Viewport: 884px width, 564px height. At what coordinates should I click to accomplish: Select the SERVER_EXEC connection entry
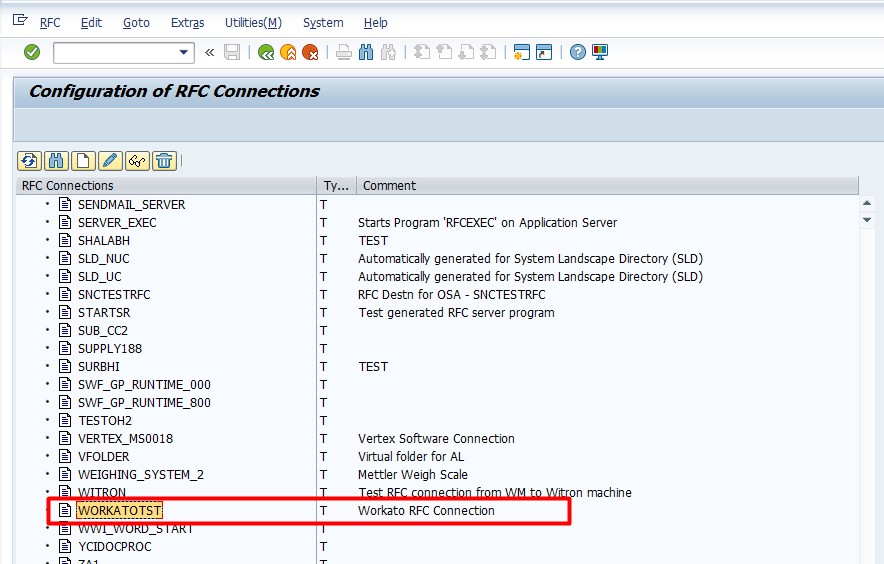[x=117, y=223]
